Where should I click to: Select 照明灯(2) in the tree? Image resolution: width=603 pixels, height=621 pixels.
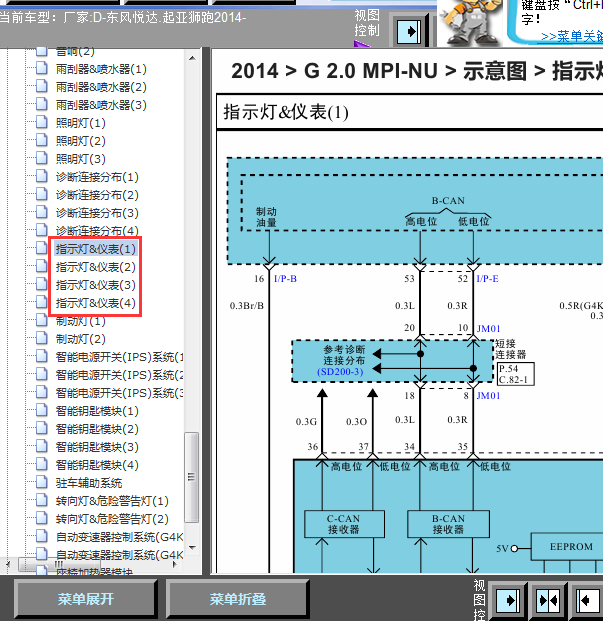[x=80, y=141]
